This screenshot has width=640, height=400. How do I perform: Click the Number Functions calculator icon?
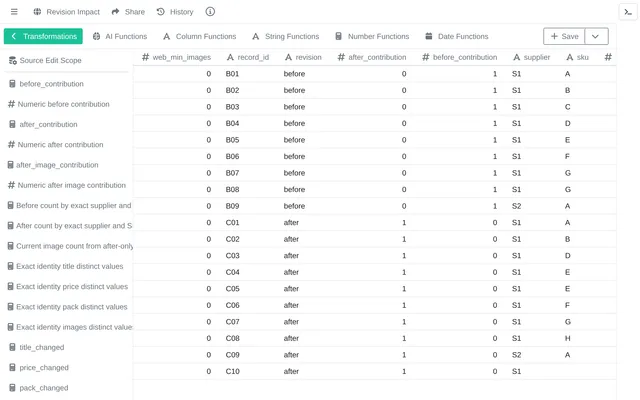338,36
